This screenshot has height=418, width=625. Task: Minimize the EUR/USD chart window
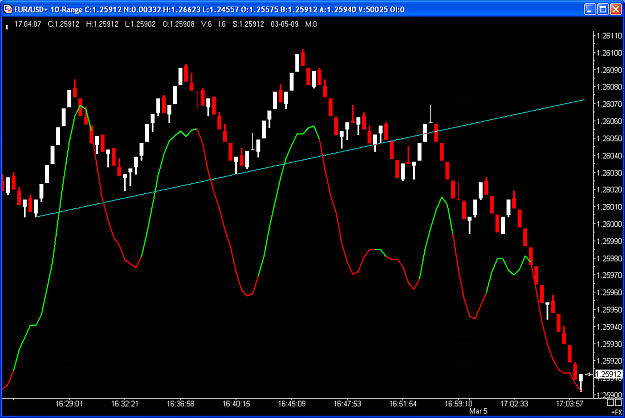coord(590,9)
